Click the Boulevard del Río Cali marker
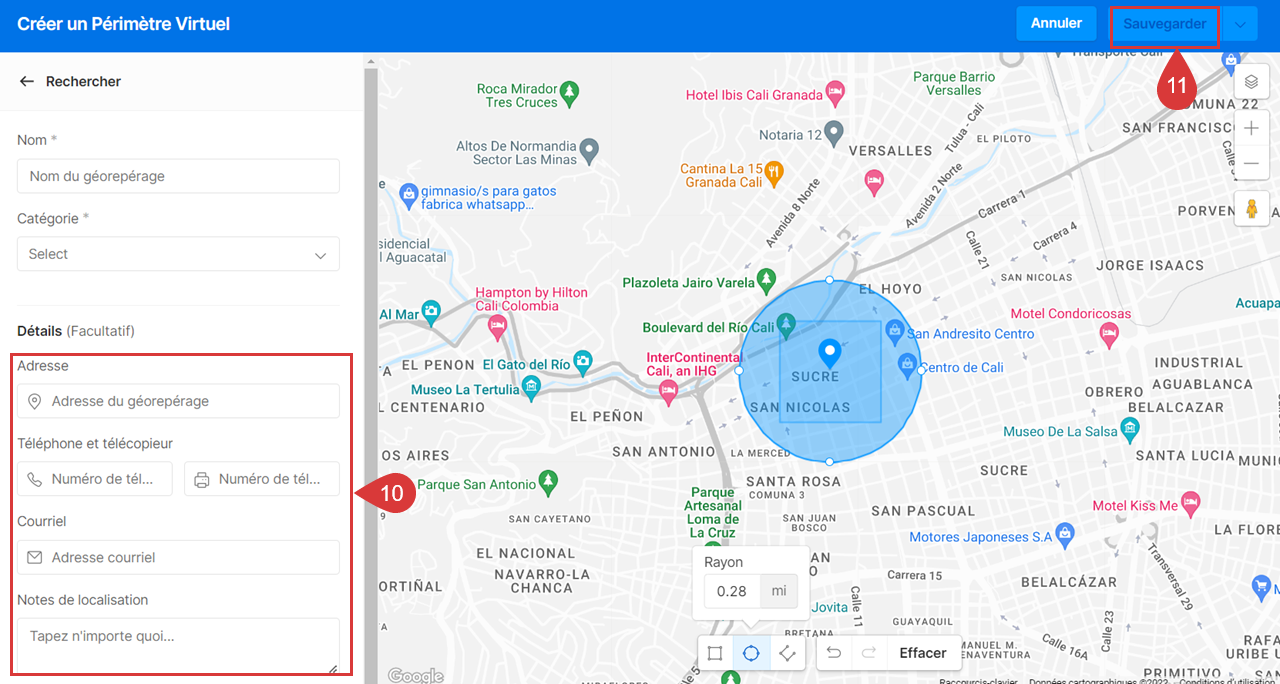The width and height of the screenshot is (1280, 684). pyautogui.click(x=786, y=324)
